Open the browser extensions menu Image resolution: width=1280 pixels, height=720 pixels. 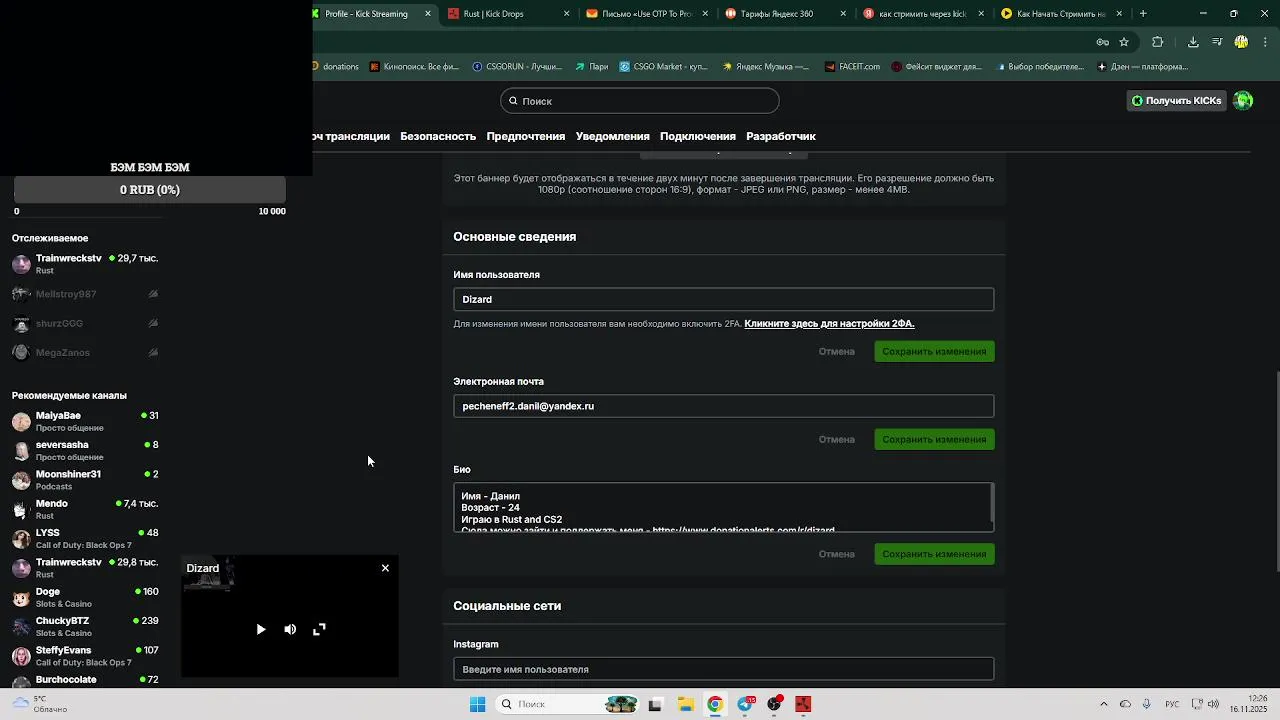pyautogui.click(x=1158, y=42)
